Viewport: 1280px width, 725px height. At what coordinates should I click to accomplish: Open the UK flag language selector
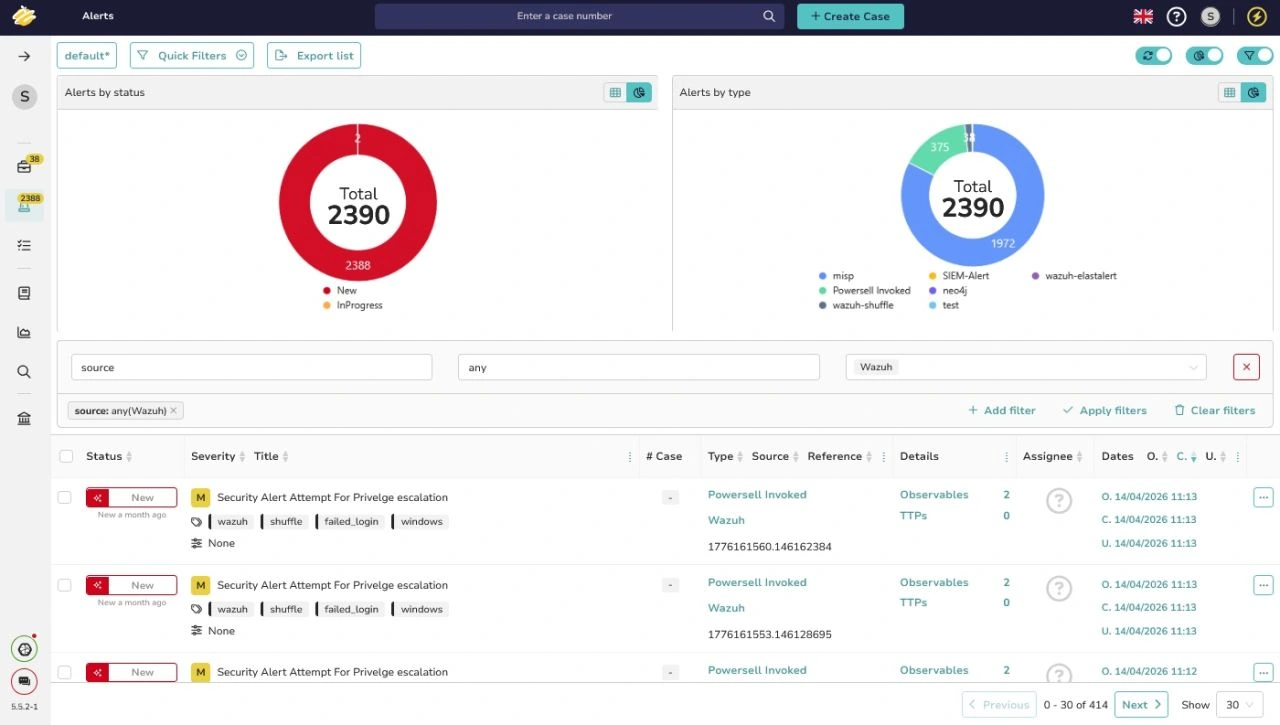coord(1143,16)
